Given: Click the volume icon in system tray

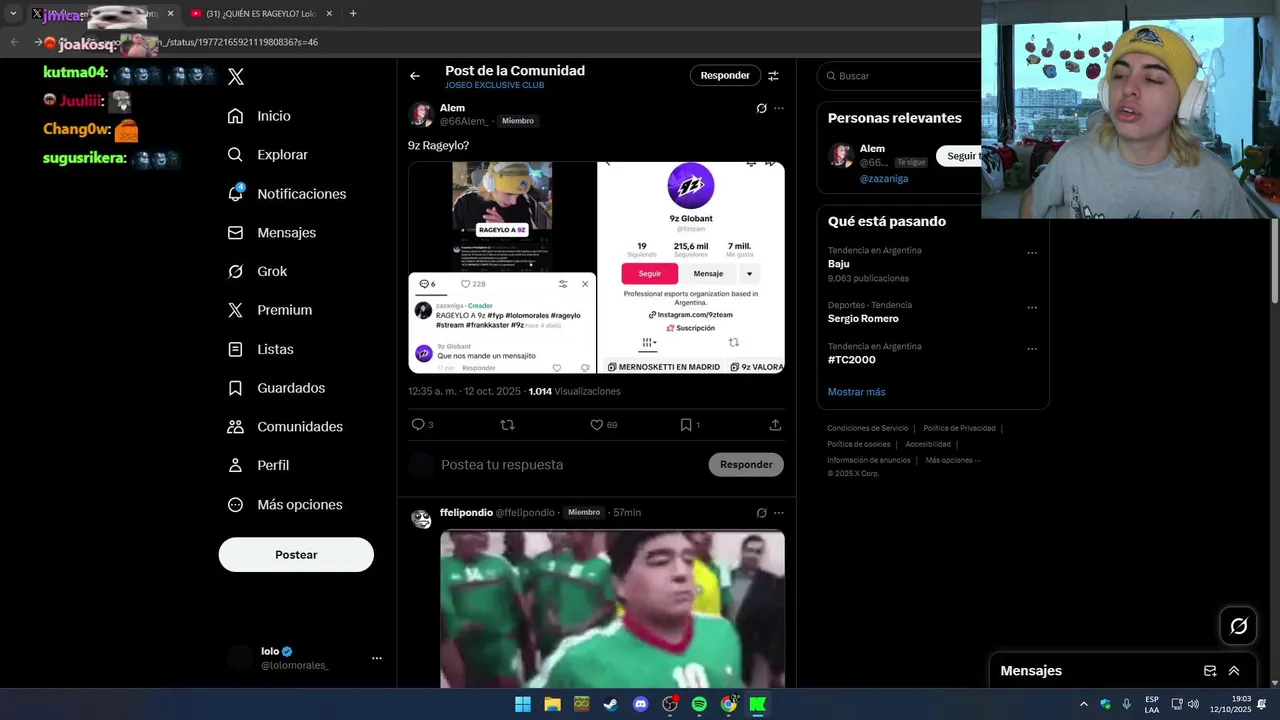Looking at the screenshot, I should tap(1193, 704).
